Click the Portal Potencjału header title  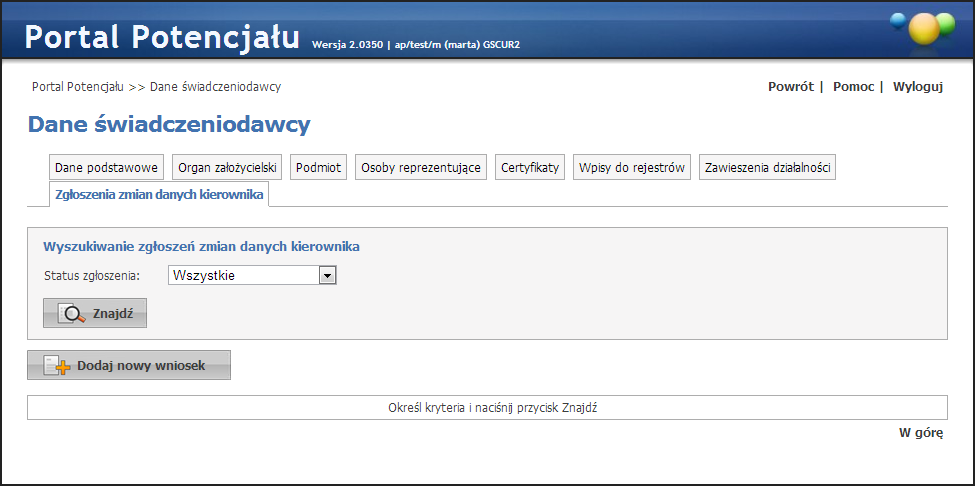[162, 37]
